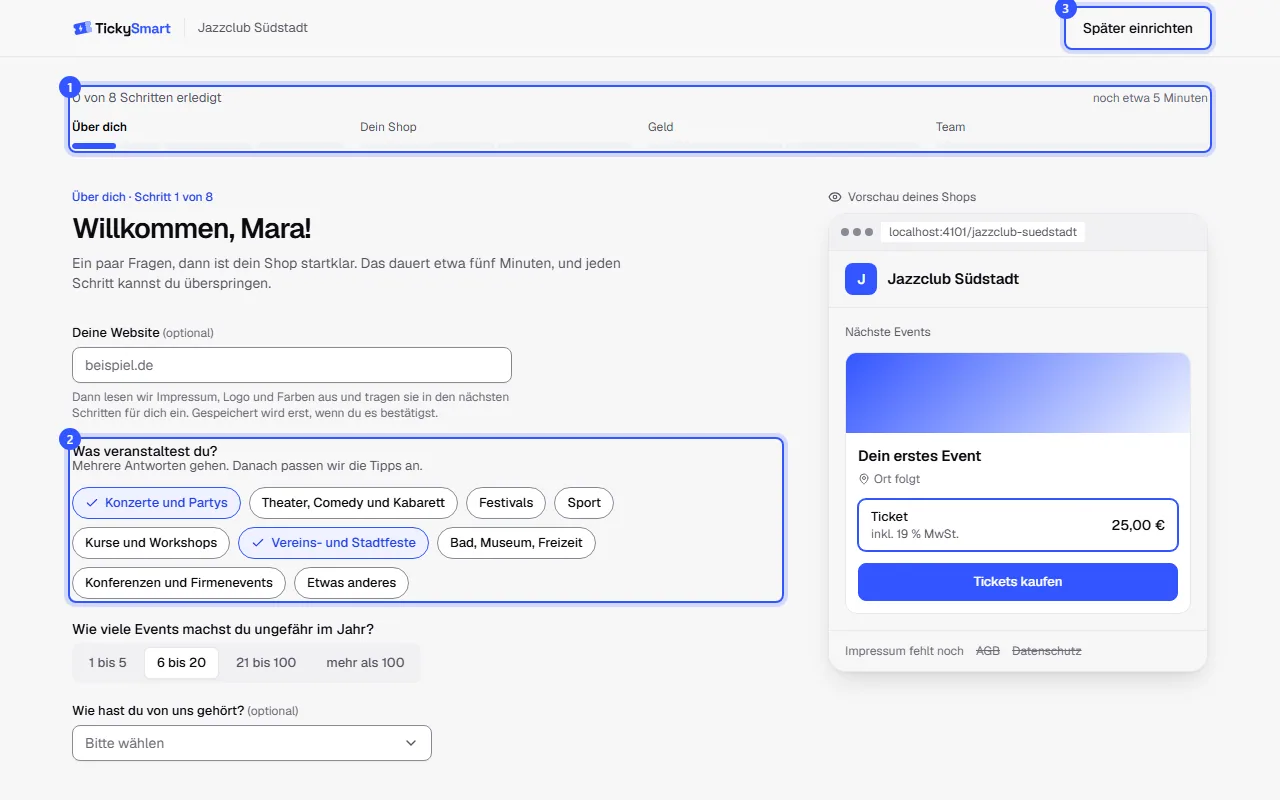This screenshot has width=1280, height=800.
Task: Click the eye icon beside Vorschau deines Shops
Action: tap(835, 197)
